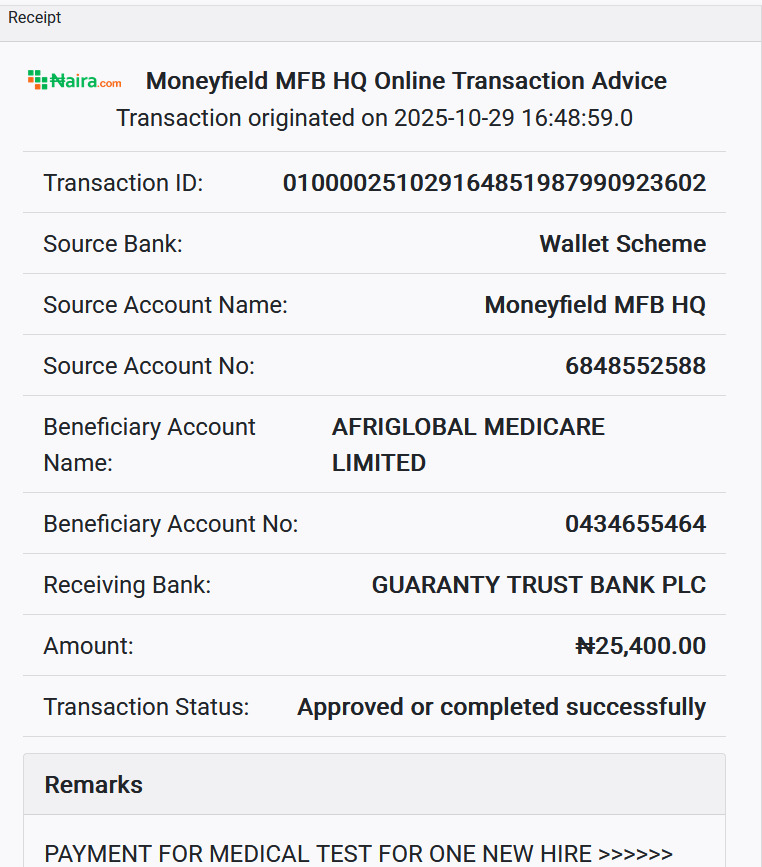The image size is (762, 867).
Task: Click the Source Account Name label
Action: click(x=165, y=305)
